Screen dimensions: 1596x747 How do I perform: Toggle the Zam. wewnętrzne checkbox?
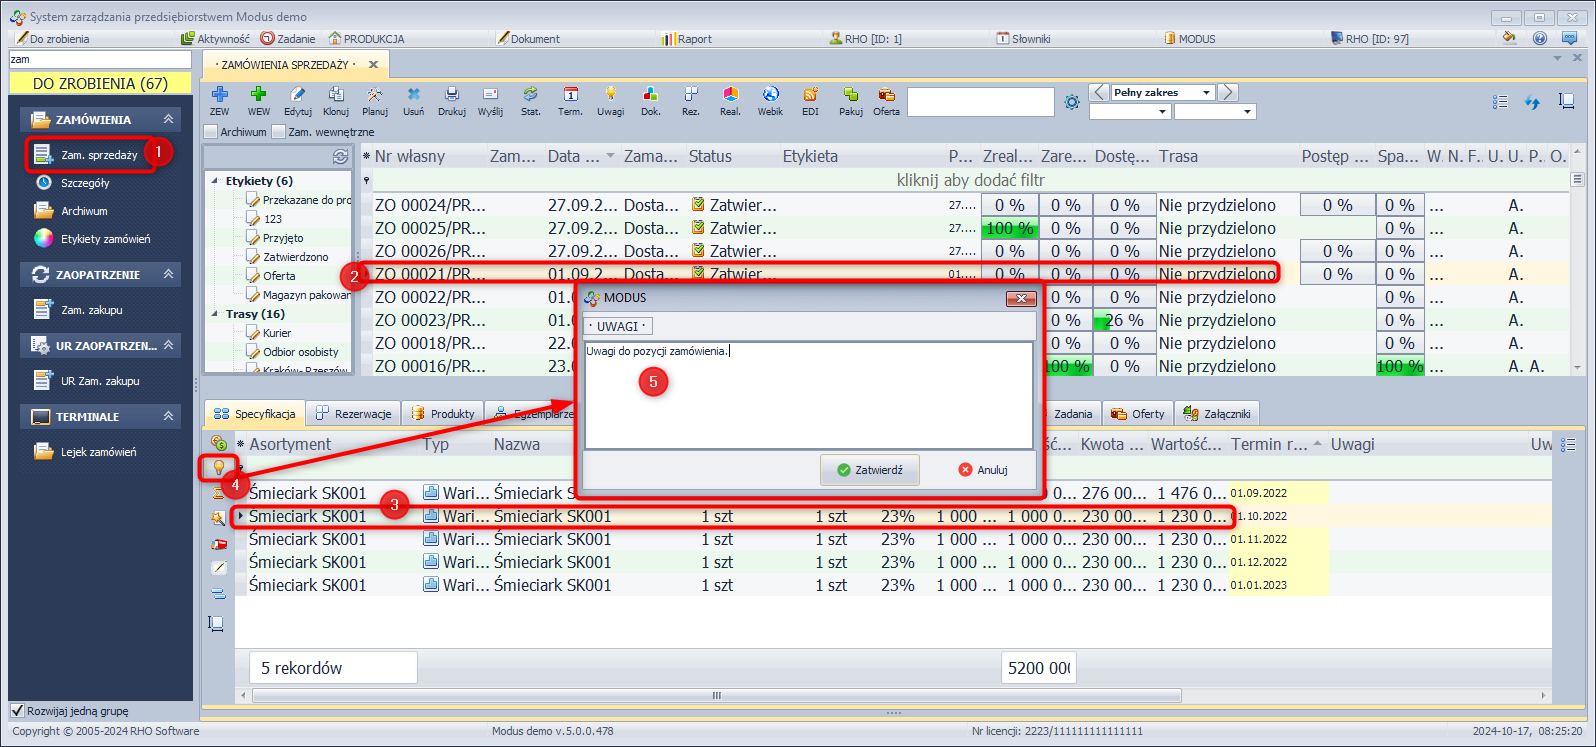point(279,132)
